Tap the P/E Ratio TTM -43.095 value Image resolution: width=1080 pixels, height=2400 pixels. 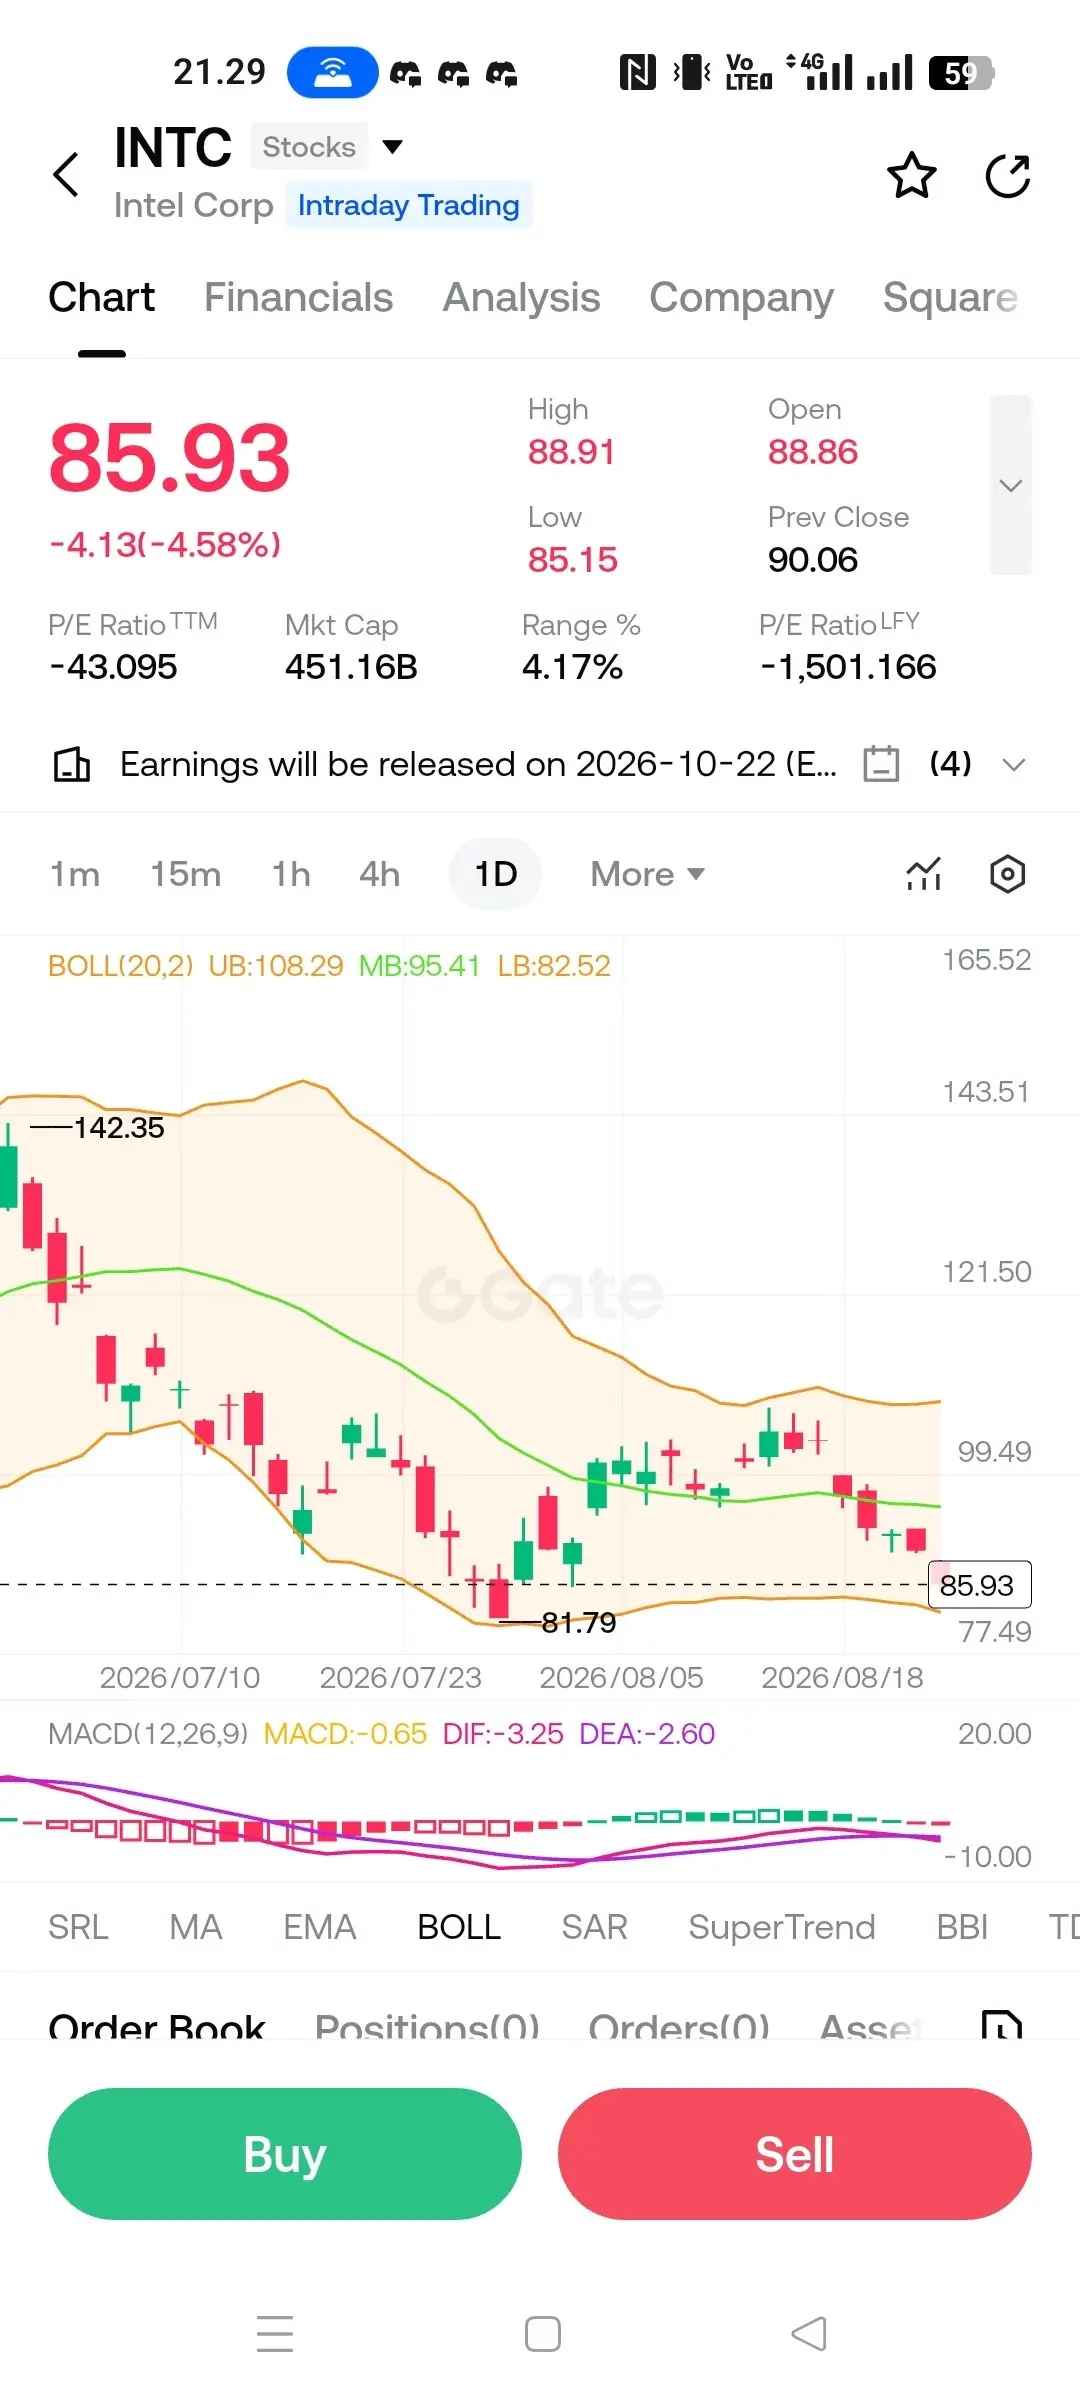pos(113,666)
